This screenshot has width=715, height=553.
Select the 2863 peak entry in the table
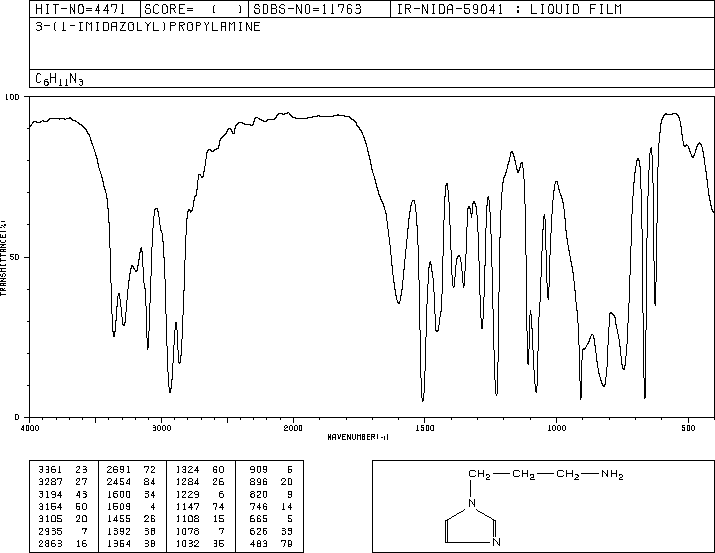click(63, 543)
